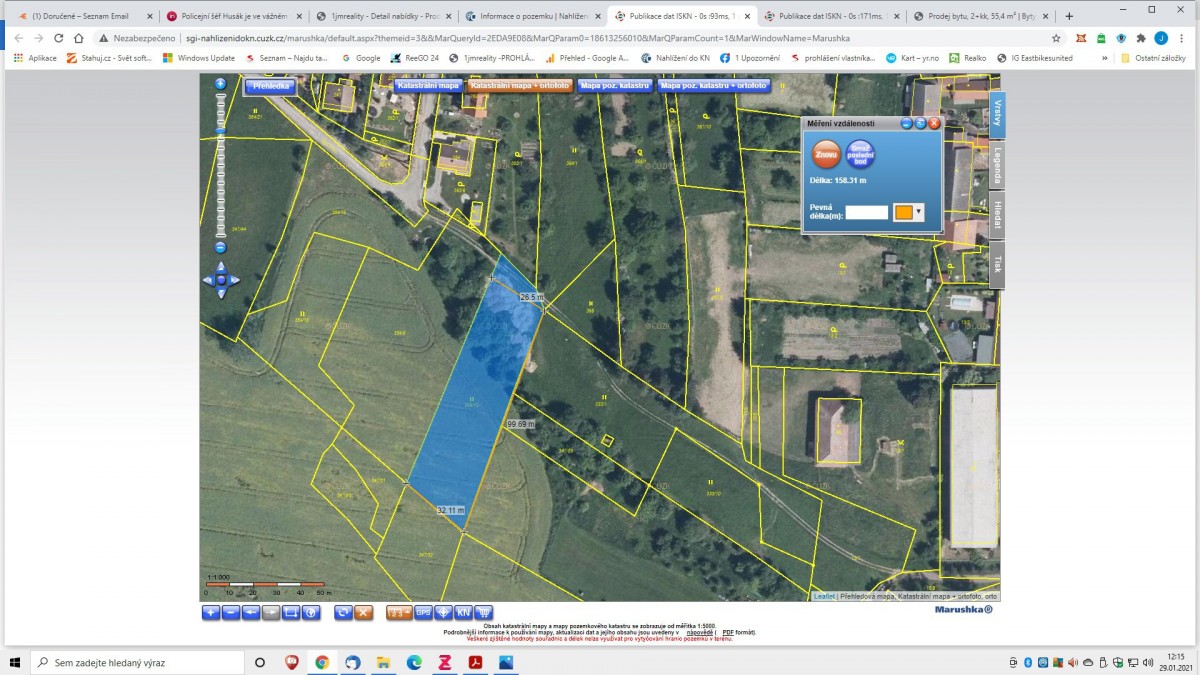1200x675 pixels.
Task: Click the refresh map button
Action: [343, 612]
